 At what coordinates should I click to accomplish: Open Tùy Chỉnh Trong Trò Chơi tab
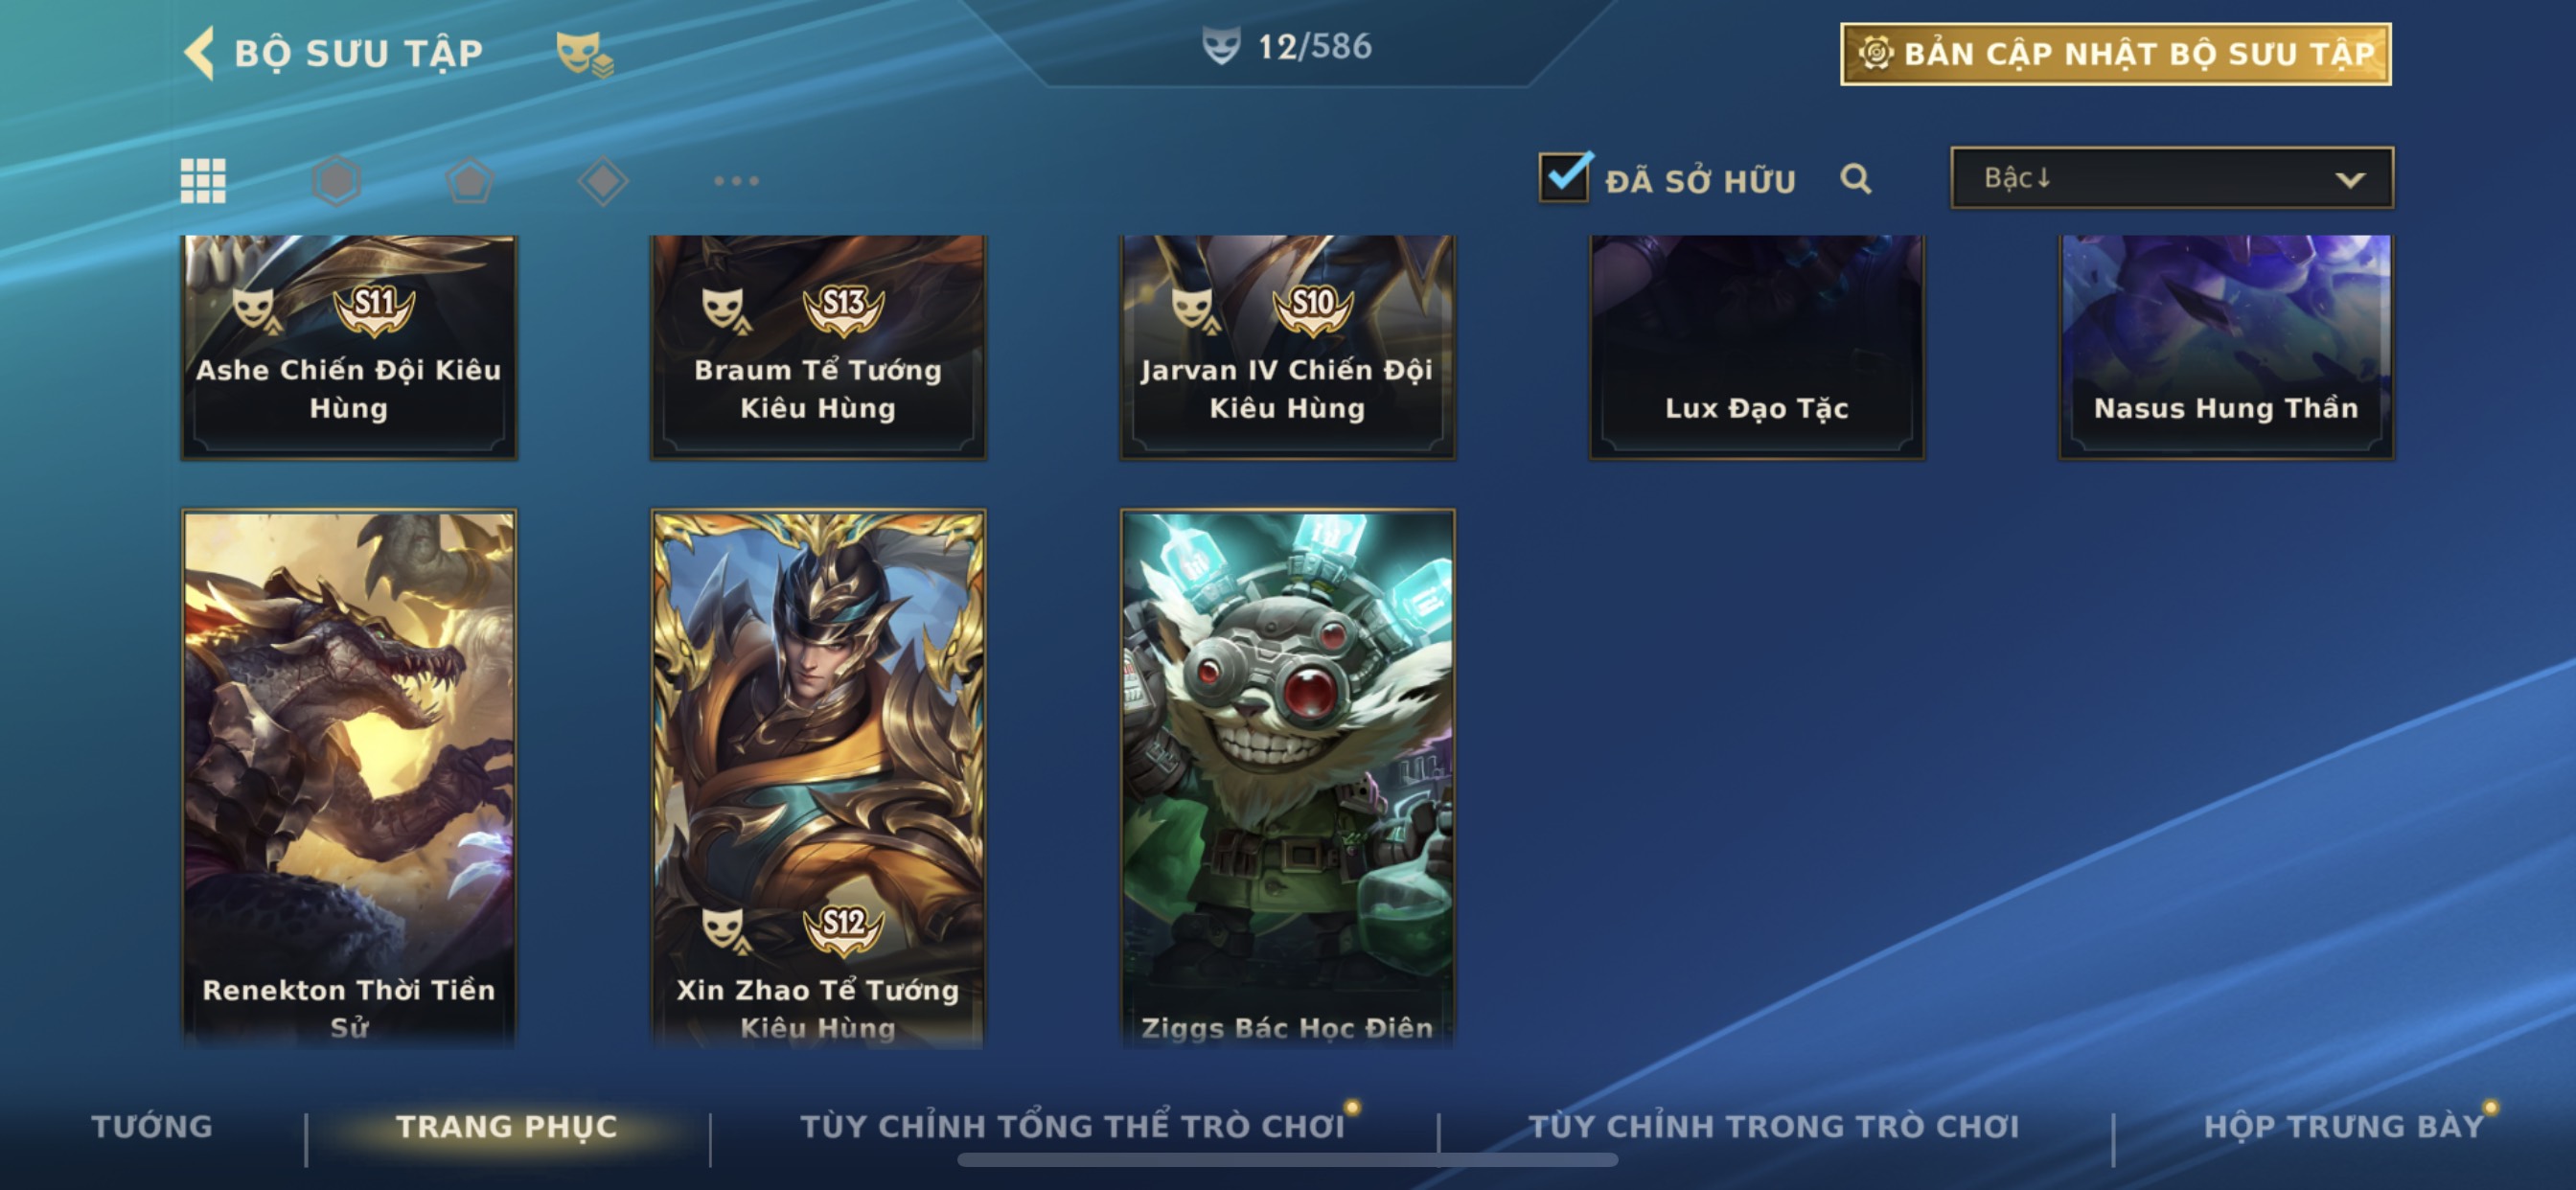click(x=1773, y=1127)
